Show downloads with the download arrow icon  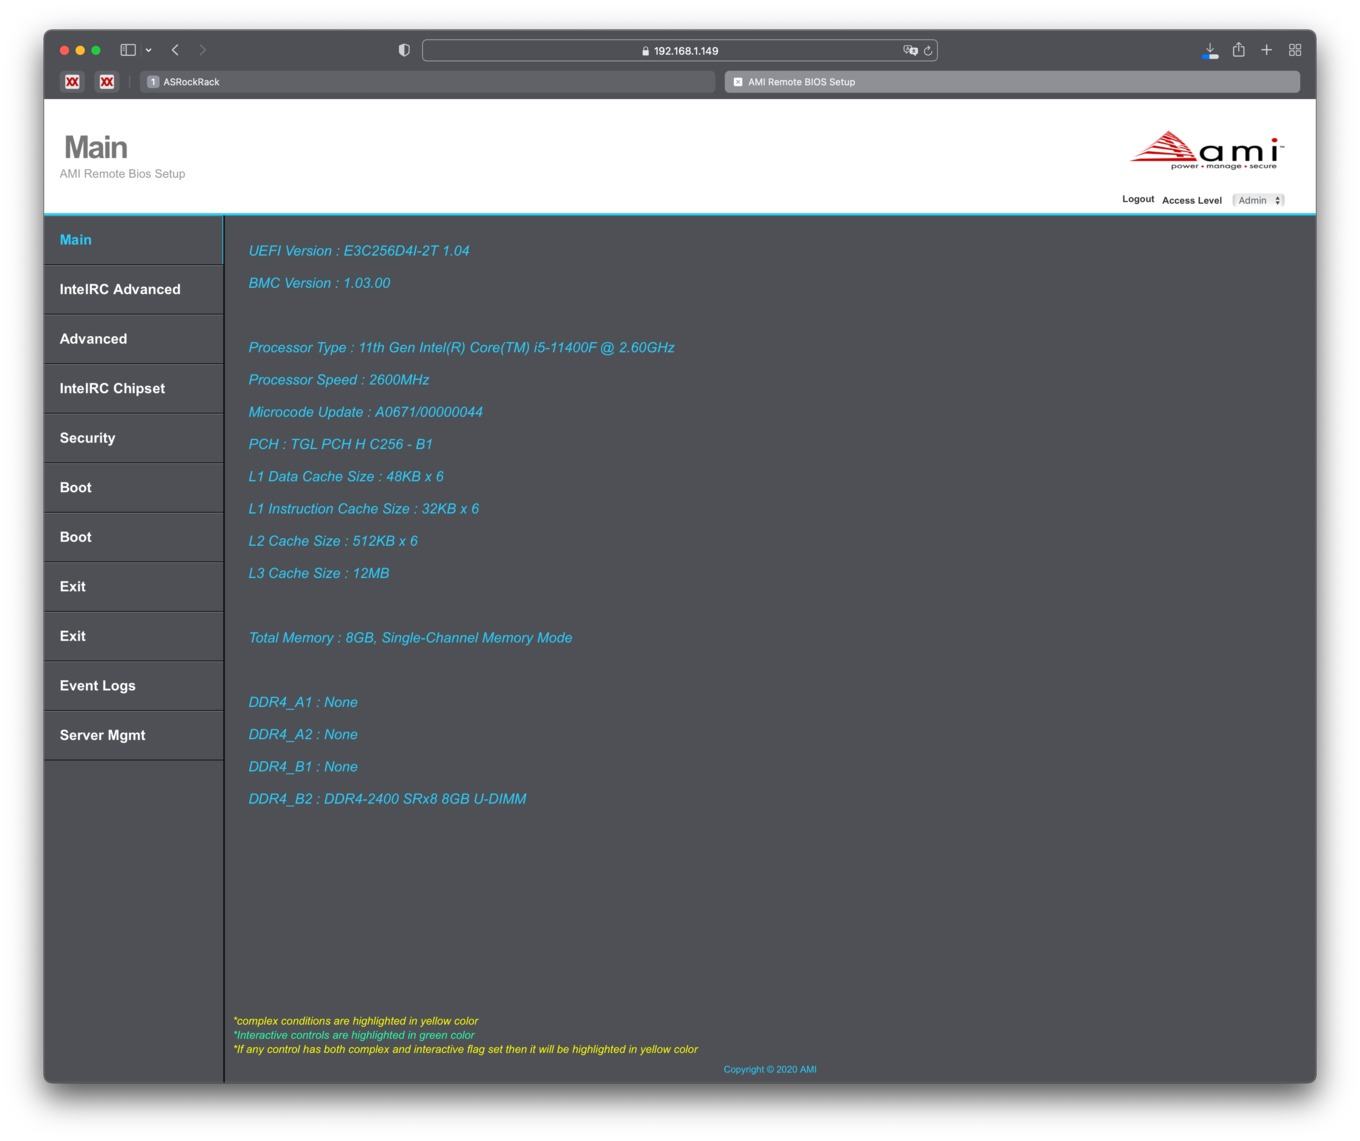point(1210,50)
